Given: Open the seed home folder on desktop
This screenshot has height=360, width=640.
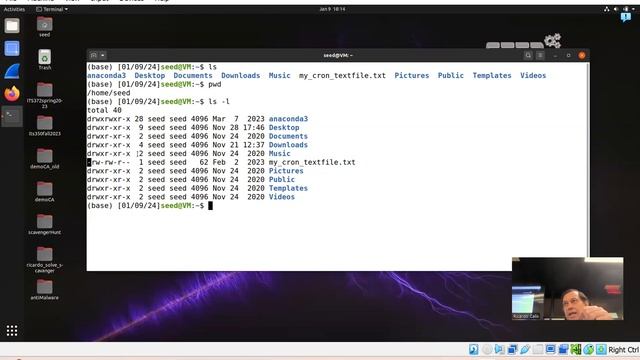Looking at the screenshot, I should tap(44, 27).
